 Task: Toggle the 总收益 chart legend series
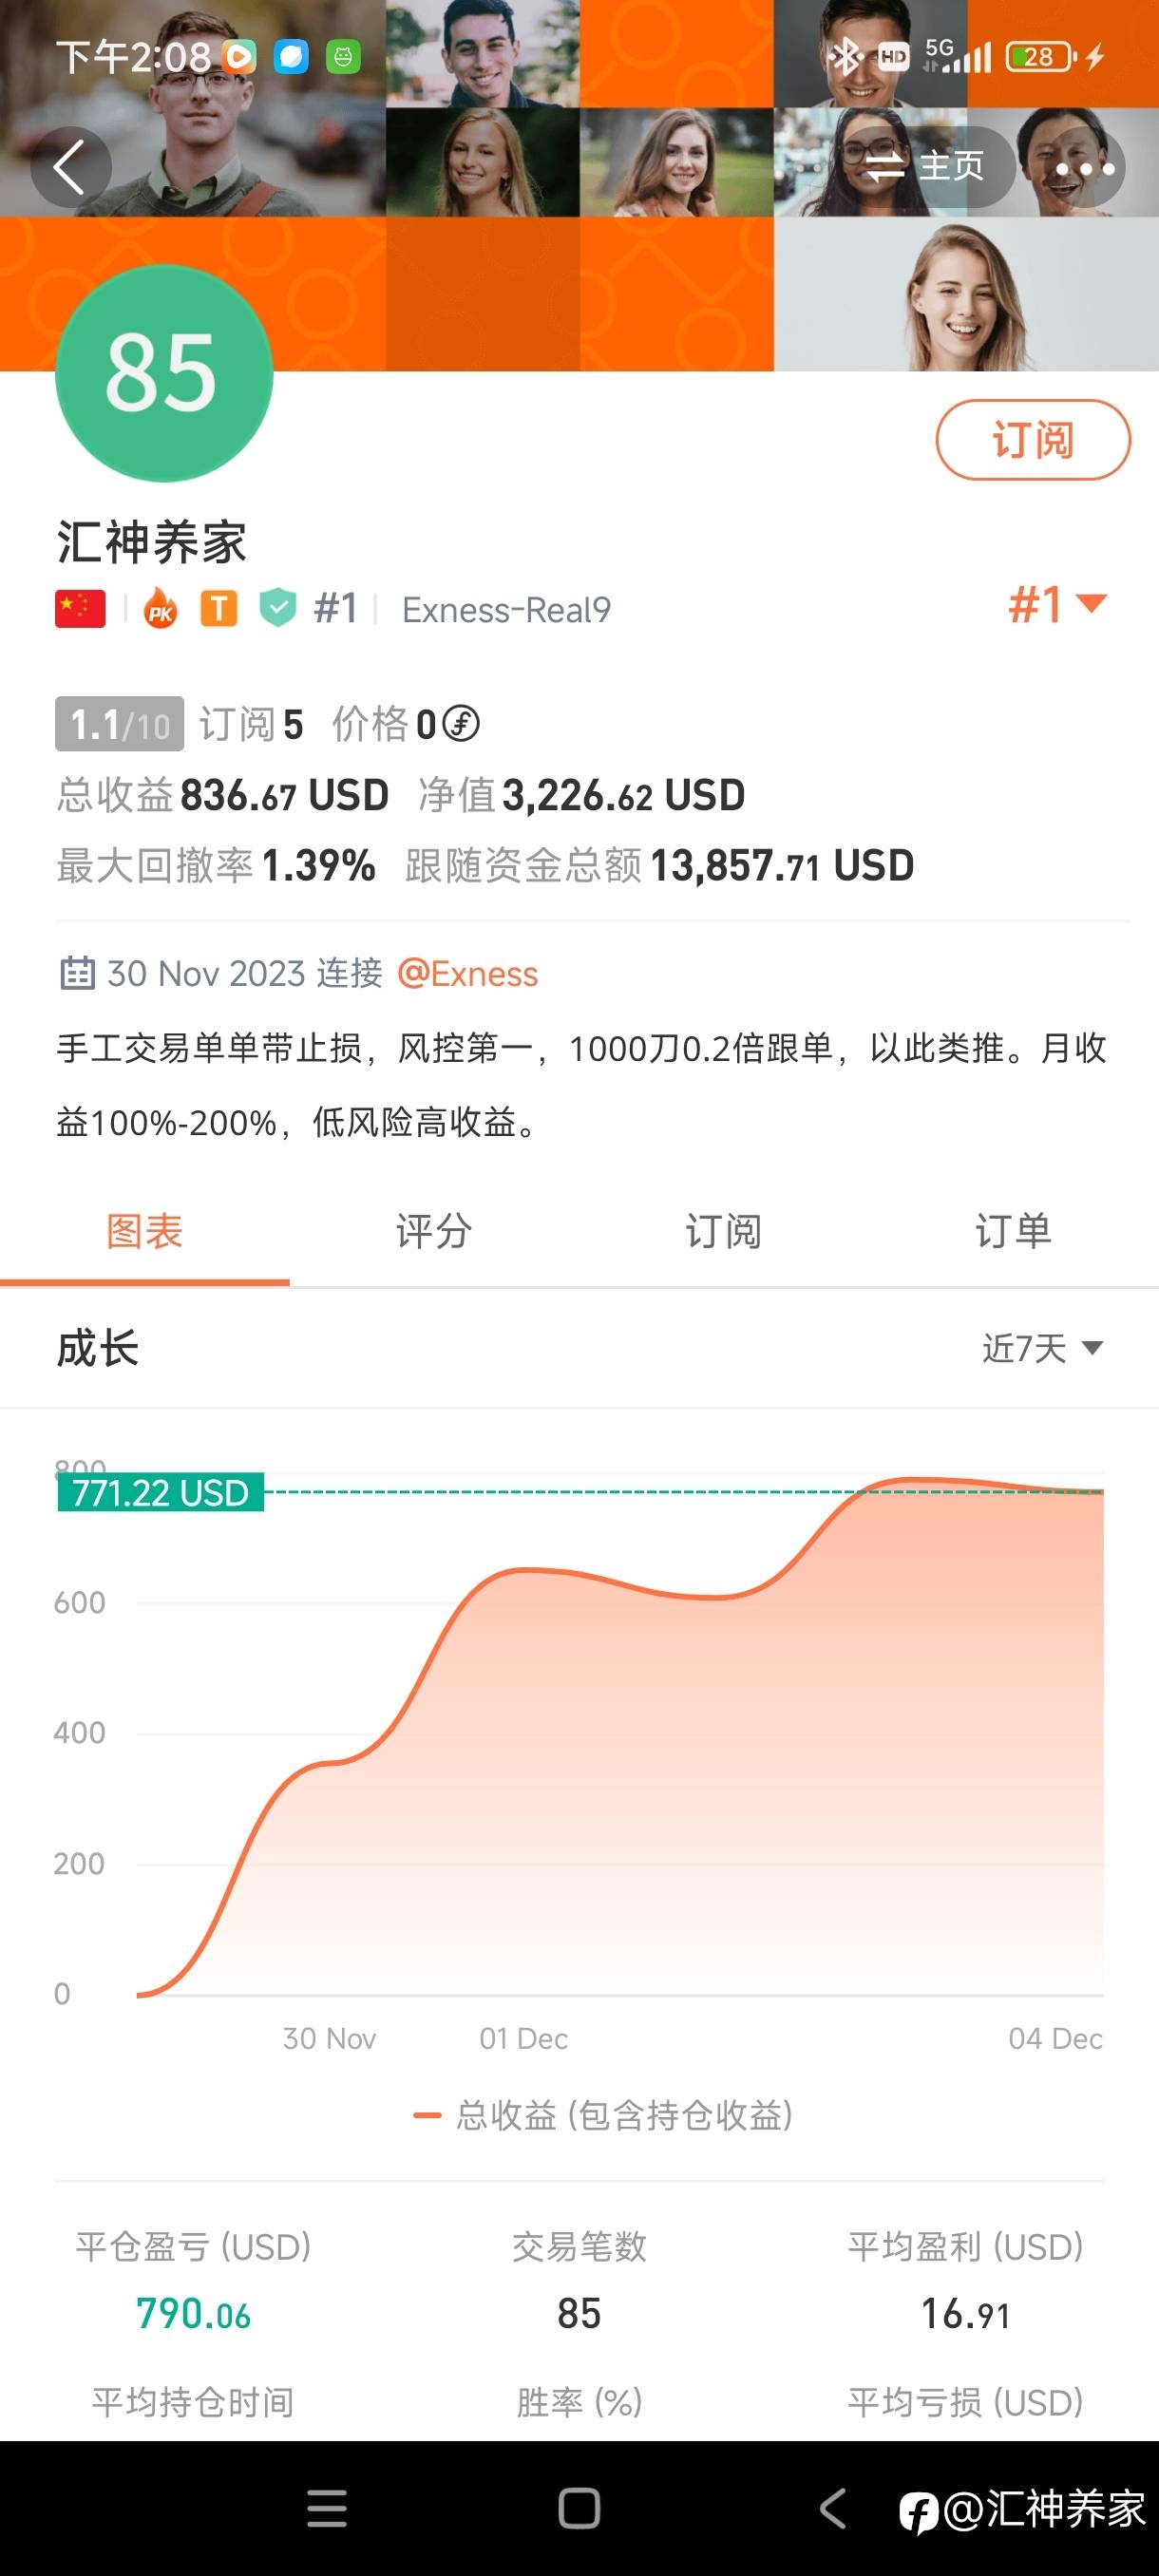[603, 2115]
